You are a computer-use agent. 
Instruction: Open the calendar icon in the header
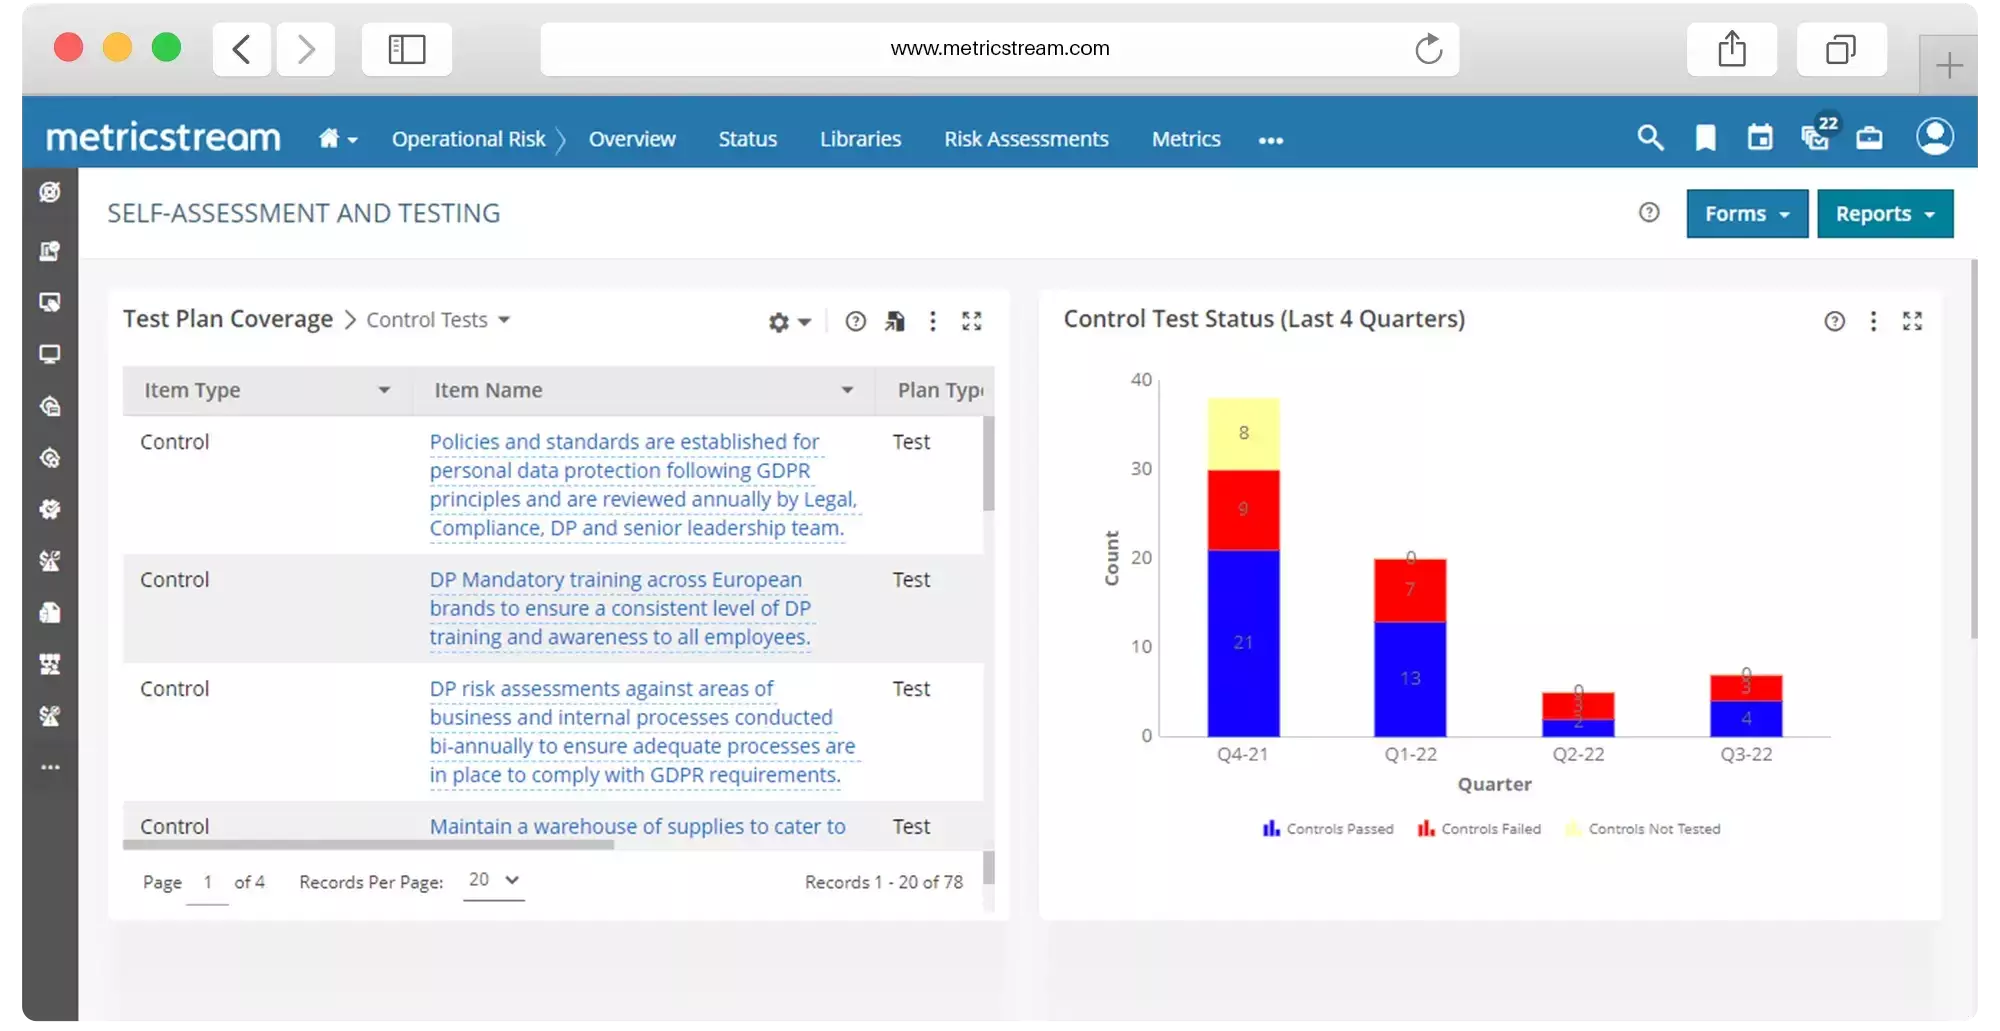click(1760, 138)
